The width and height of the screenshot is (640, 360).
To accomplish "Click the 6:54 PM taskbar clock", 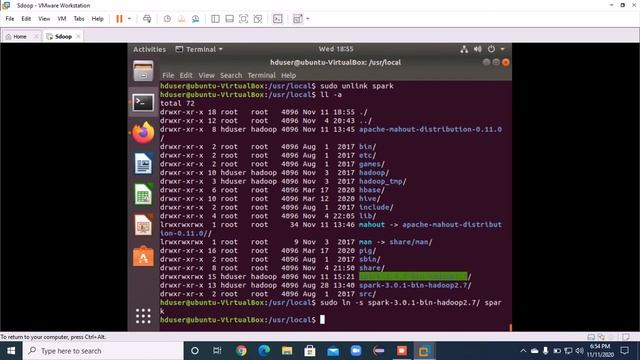I will (600, 351).
